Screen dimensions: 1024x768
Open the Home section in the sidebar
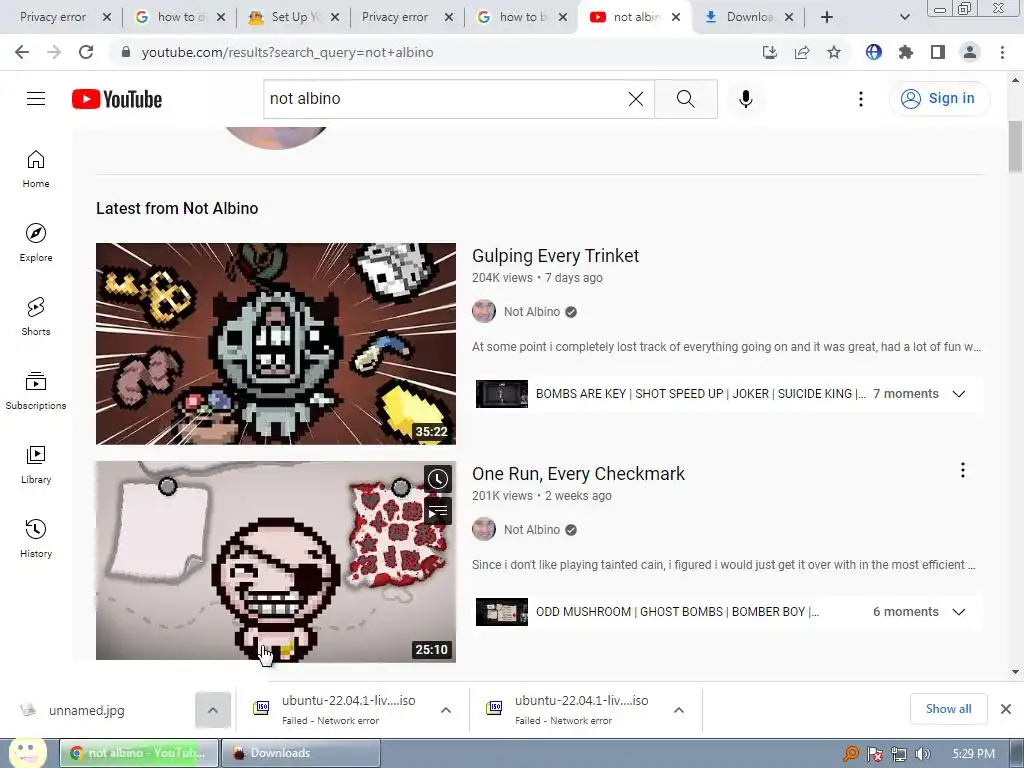click(36, 168)
